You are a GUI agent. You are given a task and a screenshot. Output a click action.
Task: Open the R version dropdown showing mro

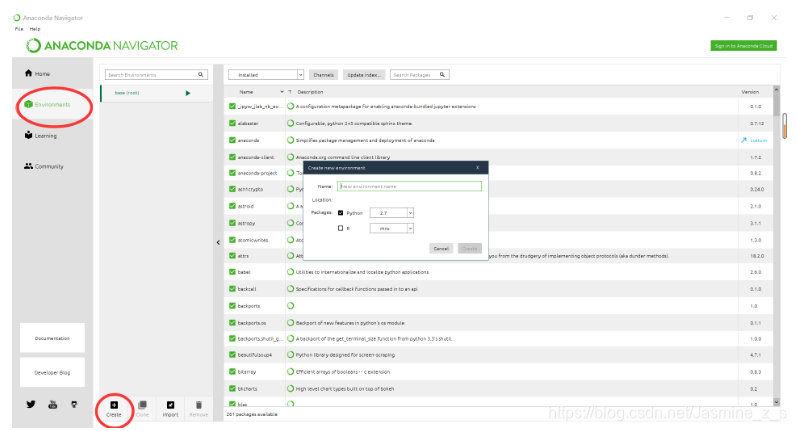coord(391,228)
